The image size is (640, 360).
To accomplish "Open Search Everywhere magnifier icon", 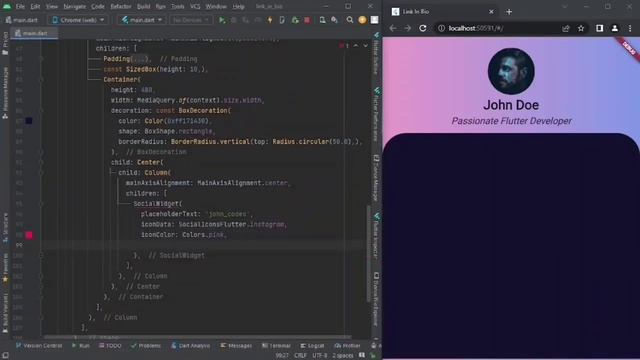I will tap(350, 20).
